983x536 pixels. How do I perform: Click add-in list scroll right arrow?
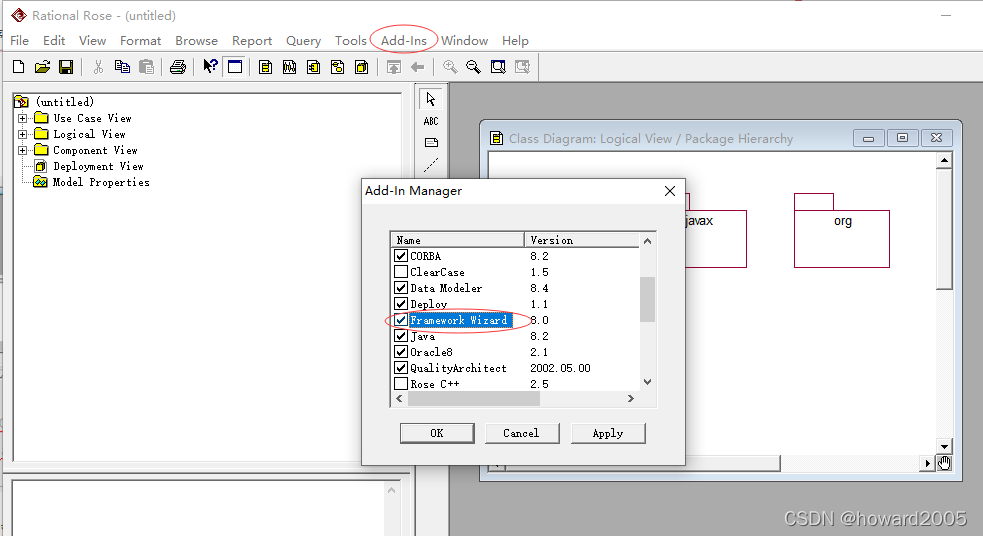click(631, 399)
